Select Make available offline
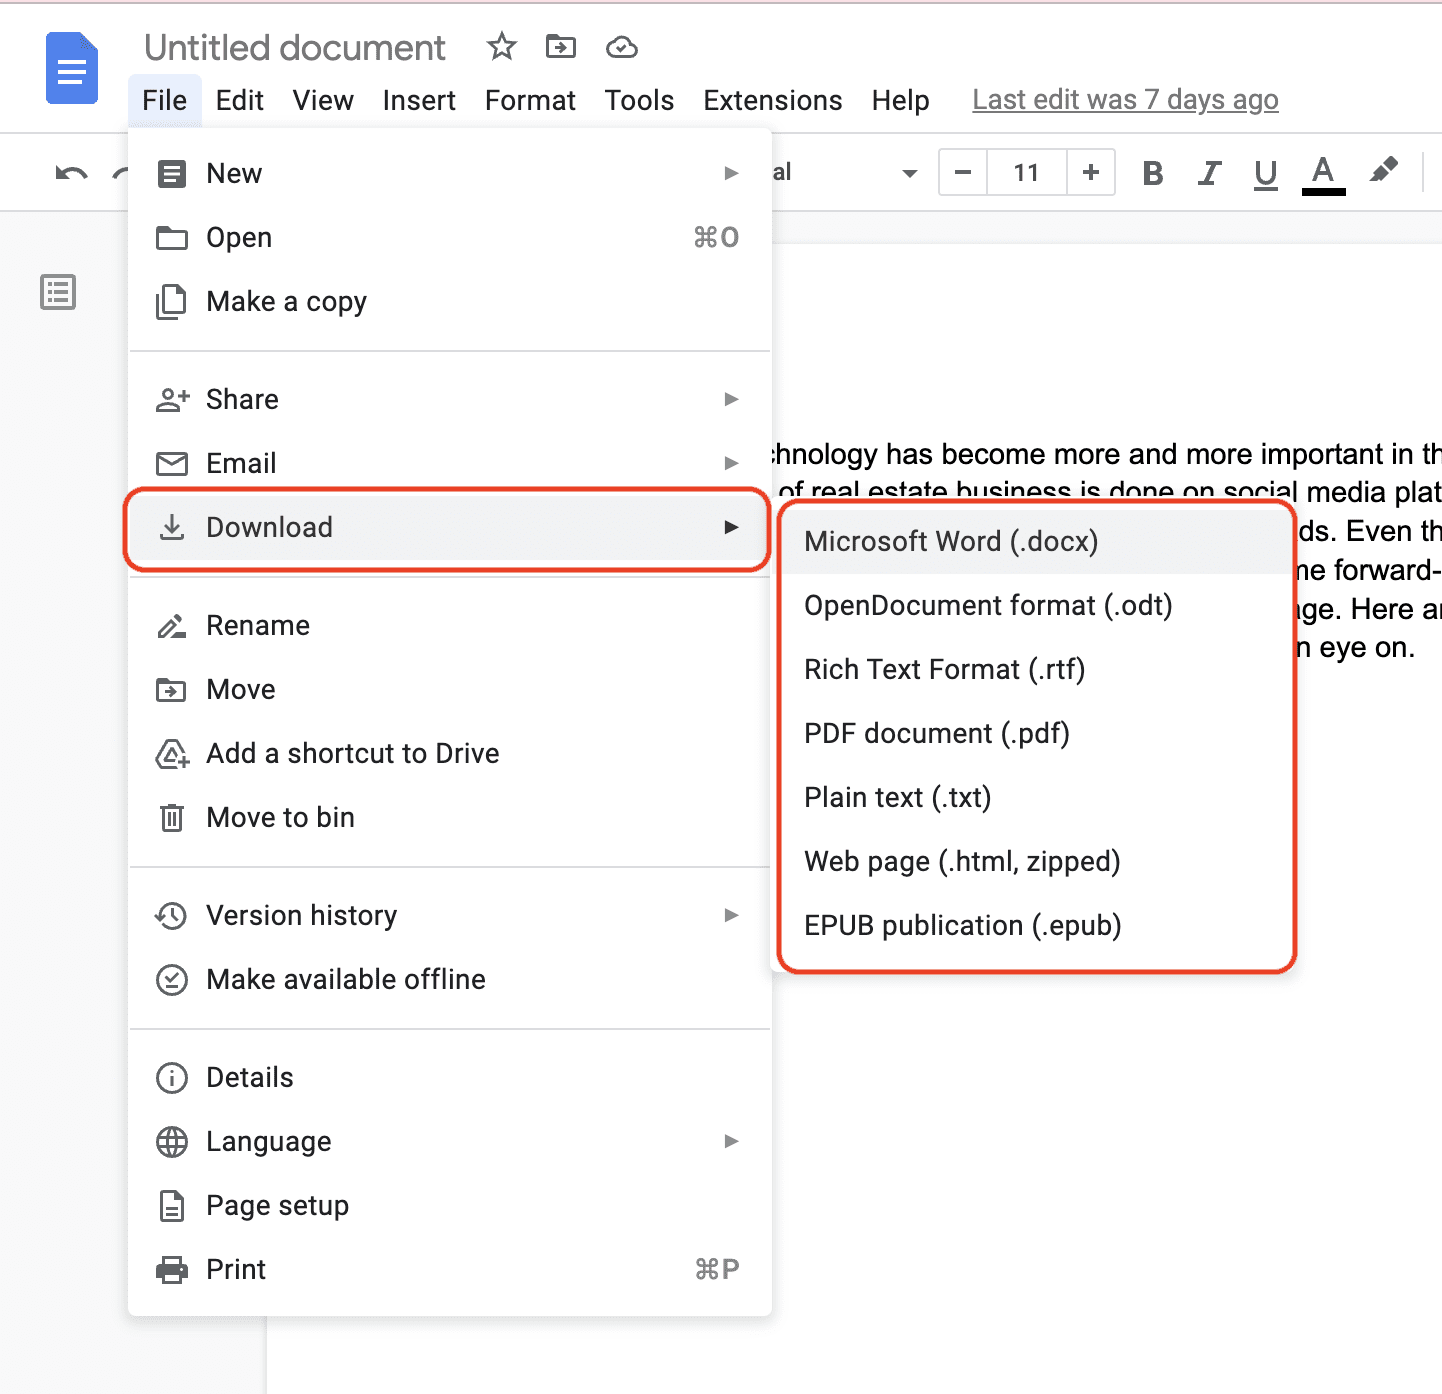The height and width of the screenshot is (1394, 1442). click(344, 979)
